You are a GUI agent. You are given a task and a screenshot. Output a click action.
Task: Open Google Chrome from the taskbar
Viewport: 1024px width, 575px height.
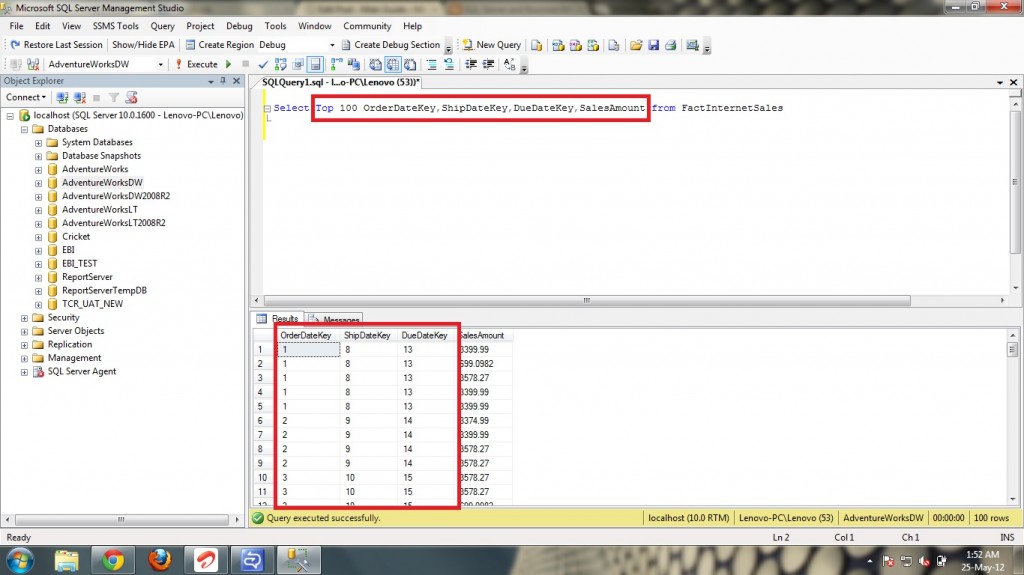[112, 560]
